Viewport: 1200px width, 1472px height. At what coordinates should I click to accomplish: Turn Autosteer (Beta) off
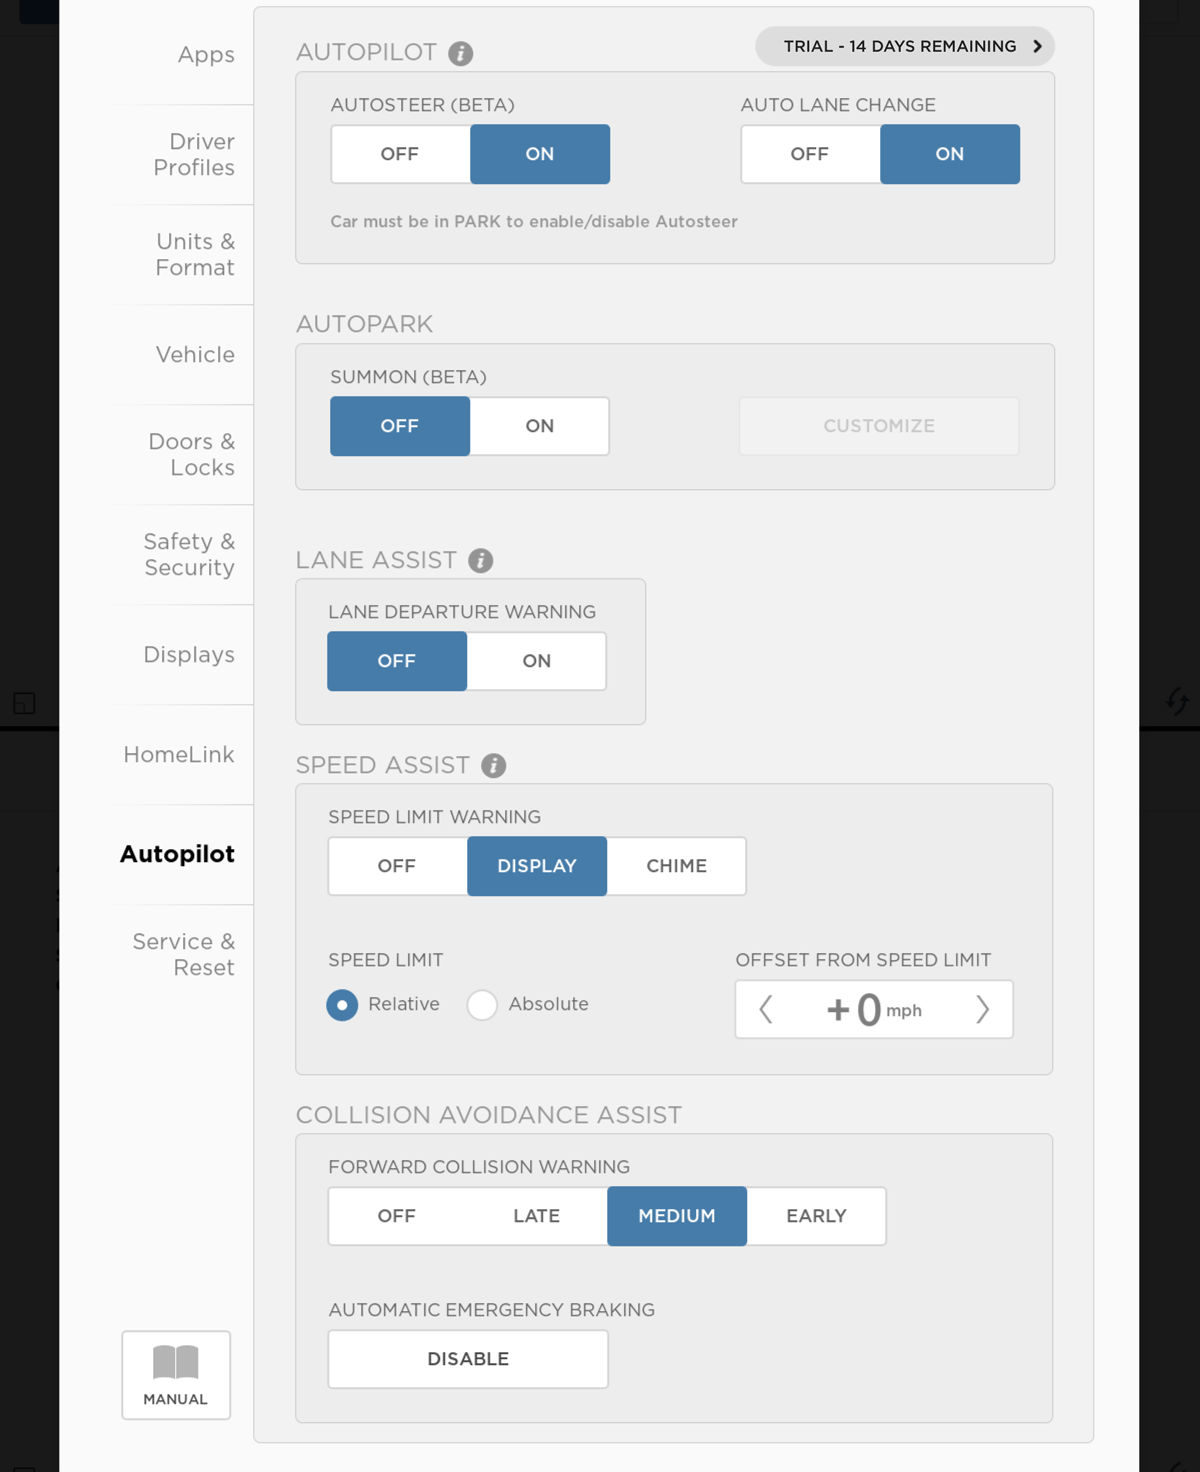(400, 154)
